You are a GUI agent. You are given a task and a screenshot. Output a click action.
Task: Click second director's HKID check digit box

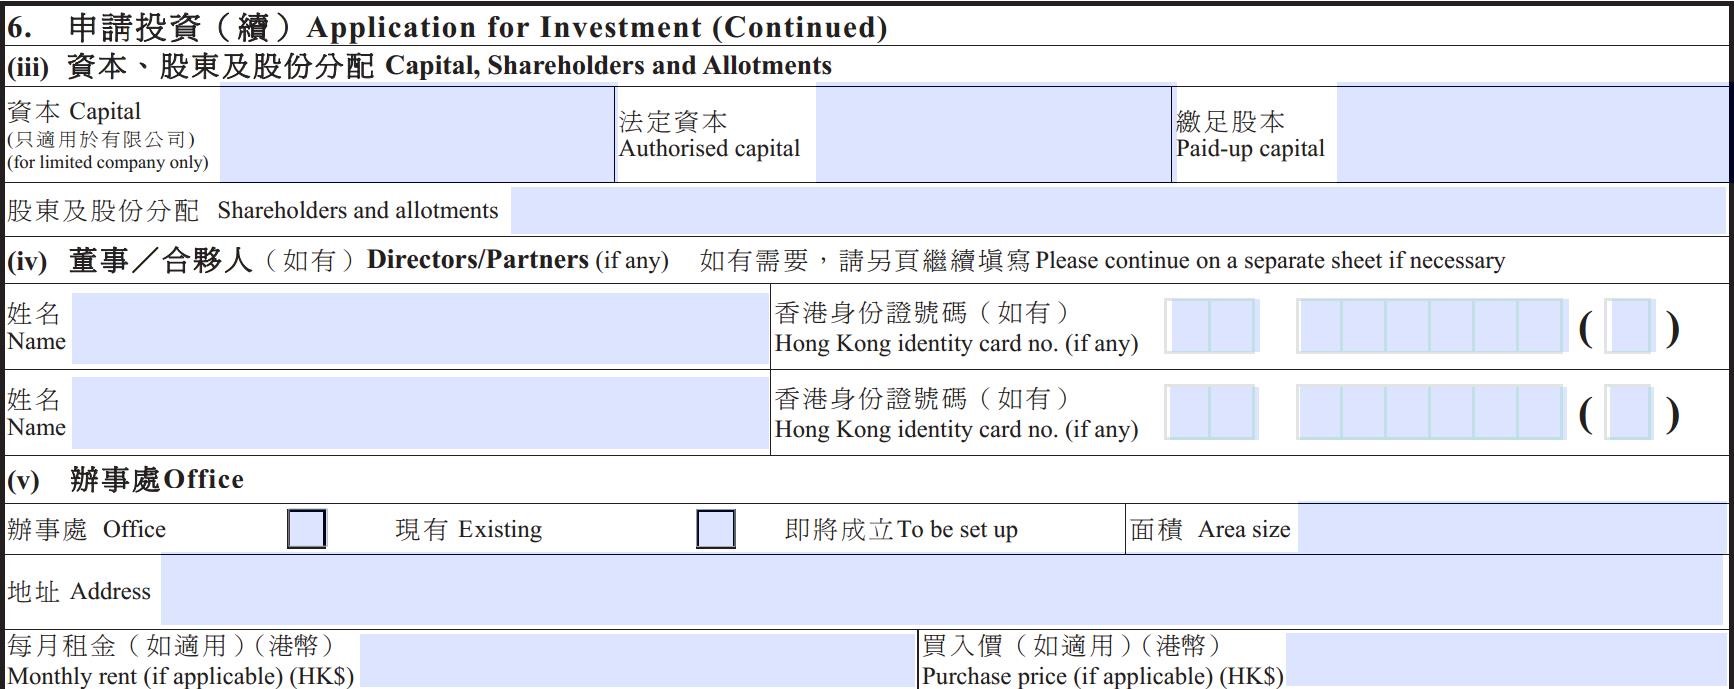pos(1630,412)
